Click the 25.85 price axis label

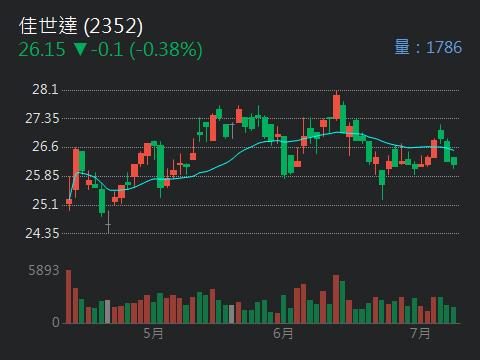pos(42,176)
